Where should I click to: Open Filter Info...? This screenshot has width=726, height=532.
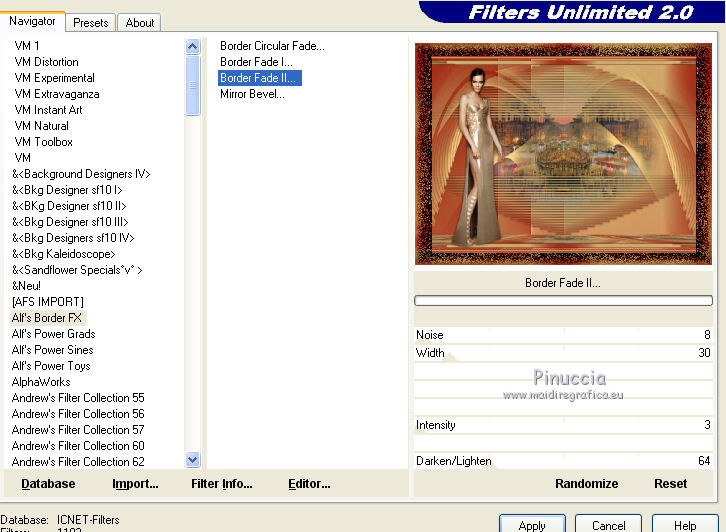tap(222, 484)
